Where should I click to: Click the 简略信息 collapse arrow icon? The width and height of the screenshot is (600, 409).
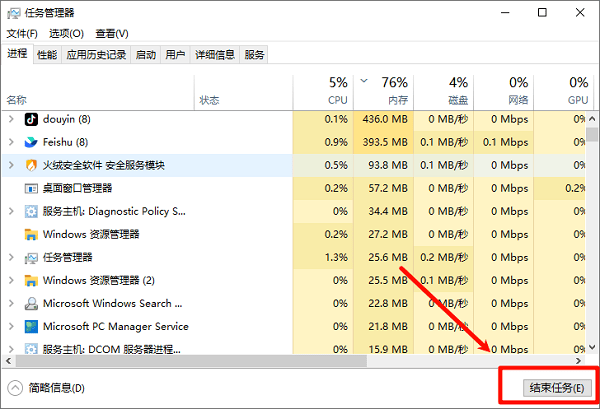tap(15, 388)
